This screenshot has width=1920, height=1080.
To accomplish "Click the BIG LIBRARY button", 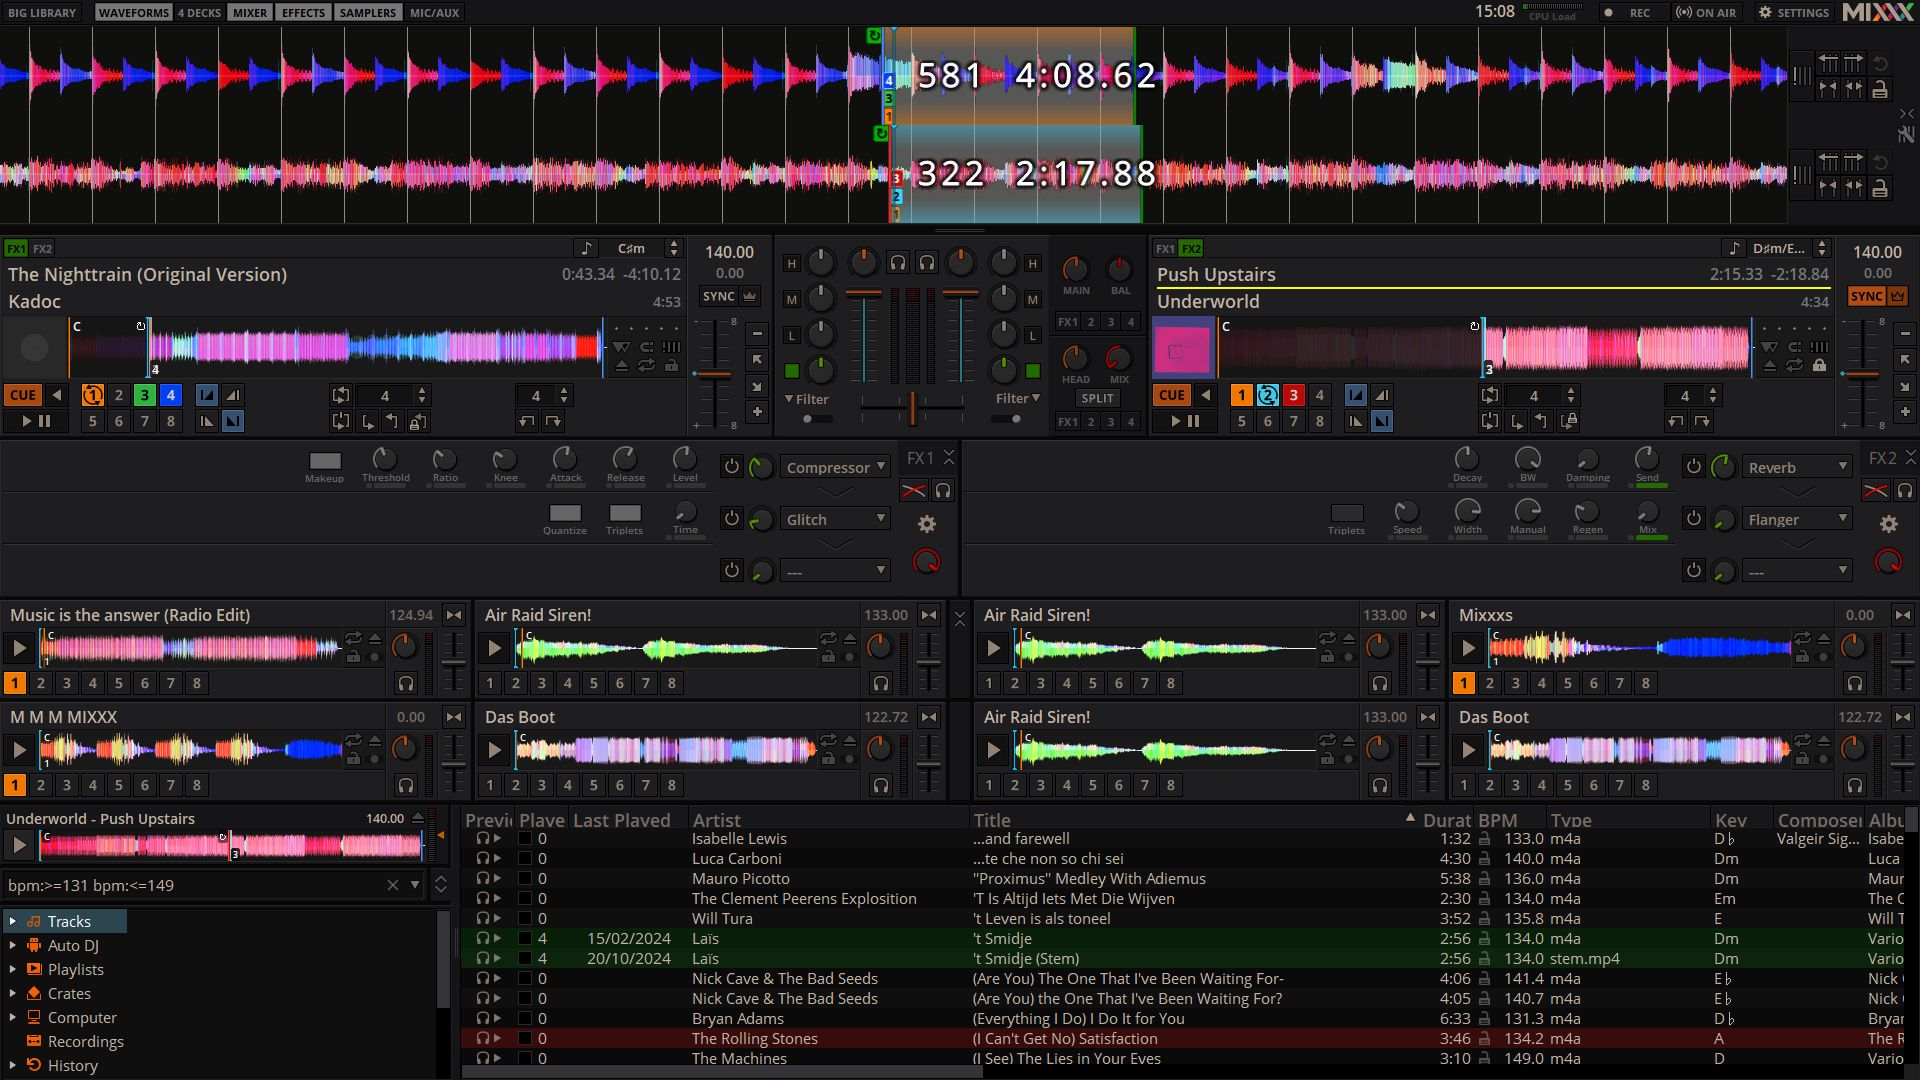I will pyautogui.click(x=41, y=12).
